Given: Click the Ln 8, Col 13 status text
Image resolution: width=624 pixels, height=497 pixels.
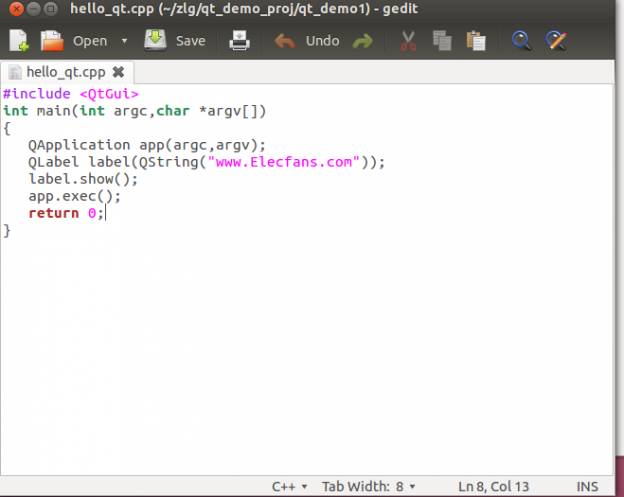Looking at the screenshot, I should click(493, 486).
